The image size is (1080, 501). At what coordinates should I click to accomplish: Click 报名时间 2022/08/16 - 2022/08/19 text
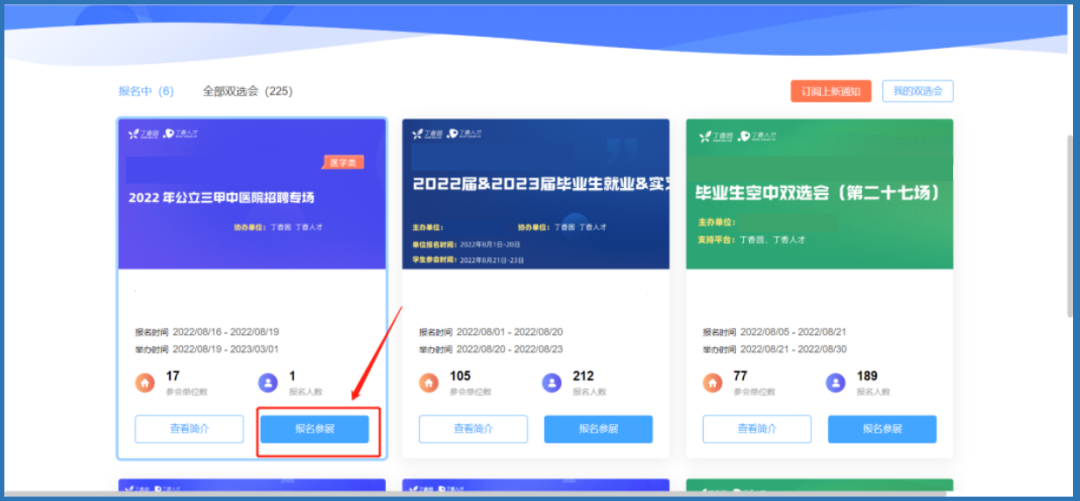207,331
